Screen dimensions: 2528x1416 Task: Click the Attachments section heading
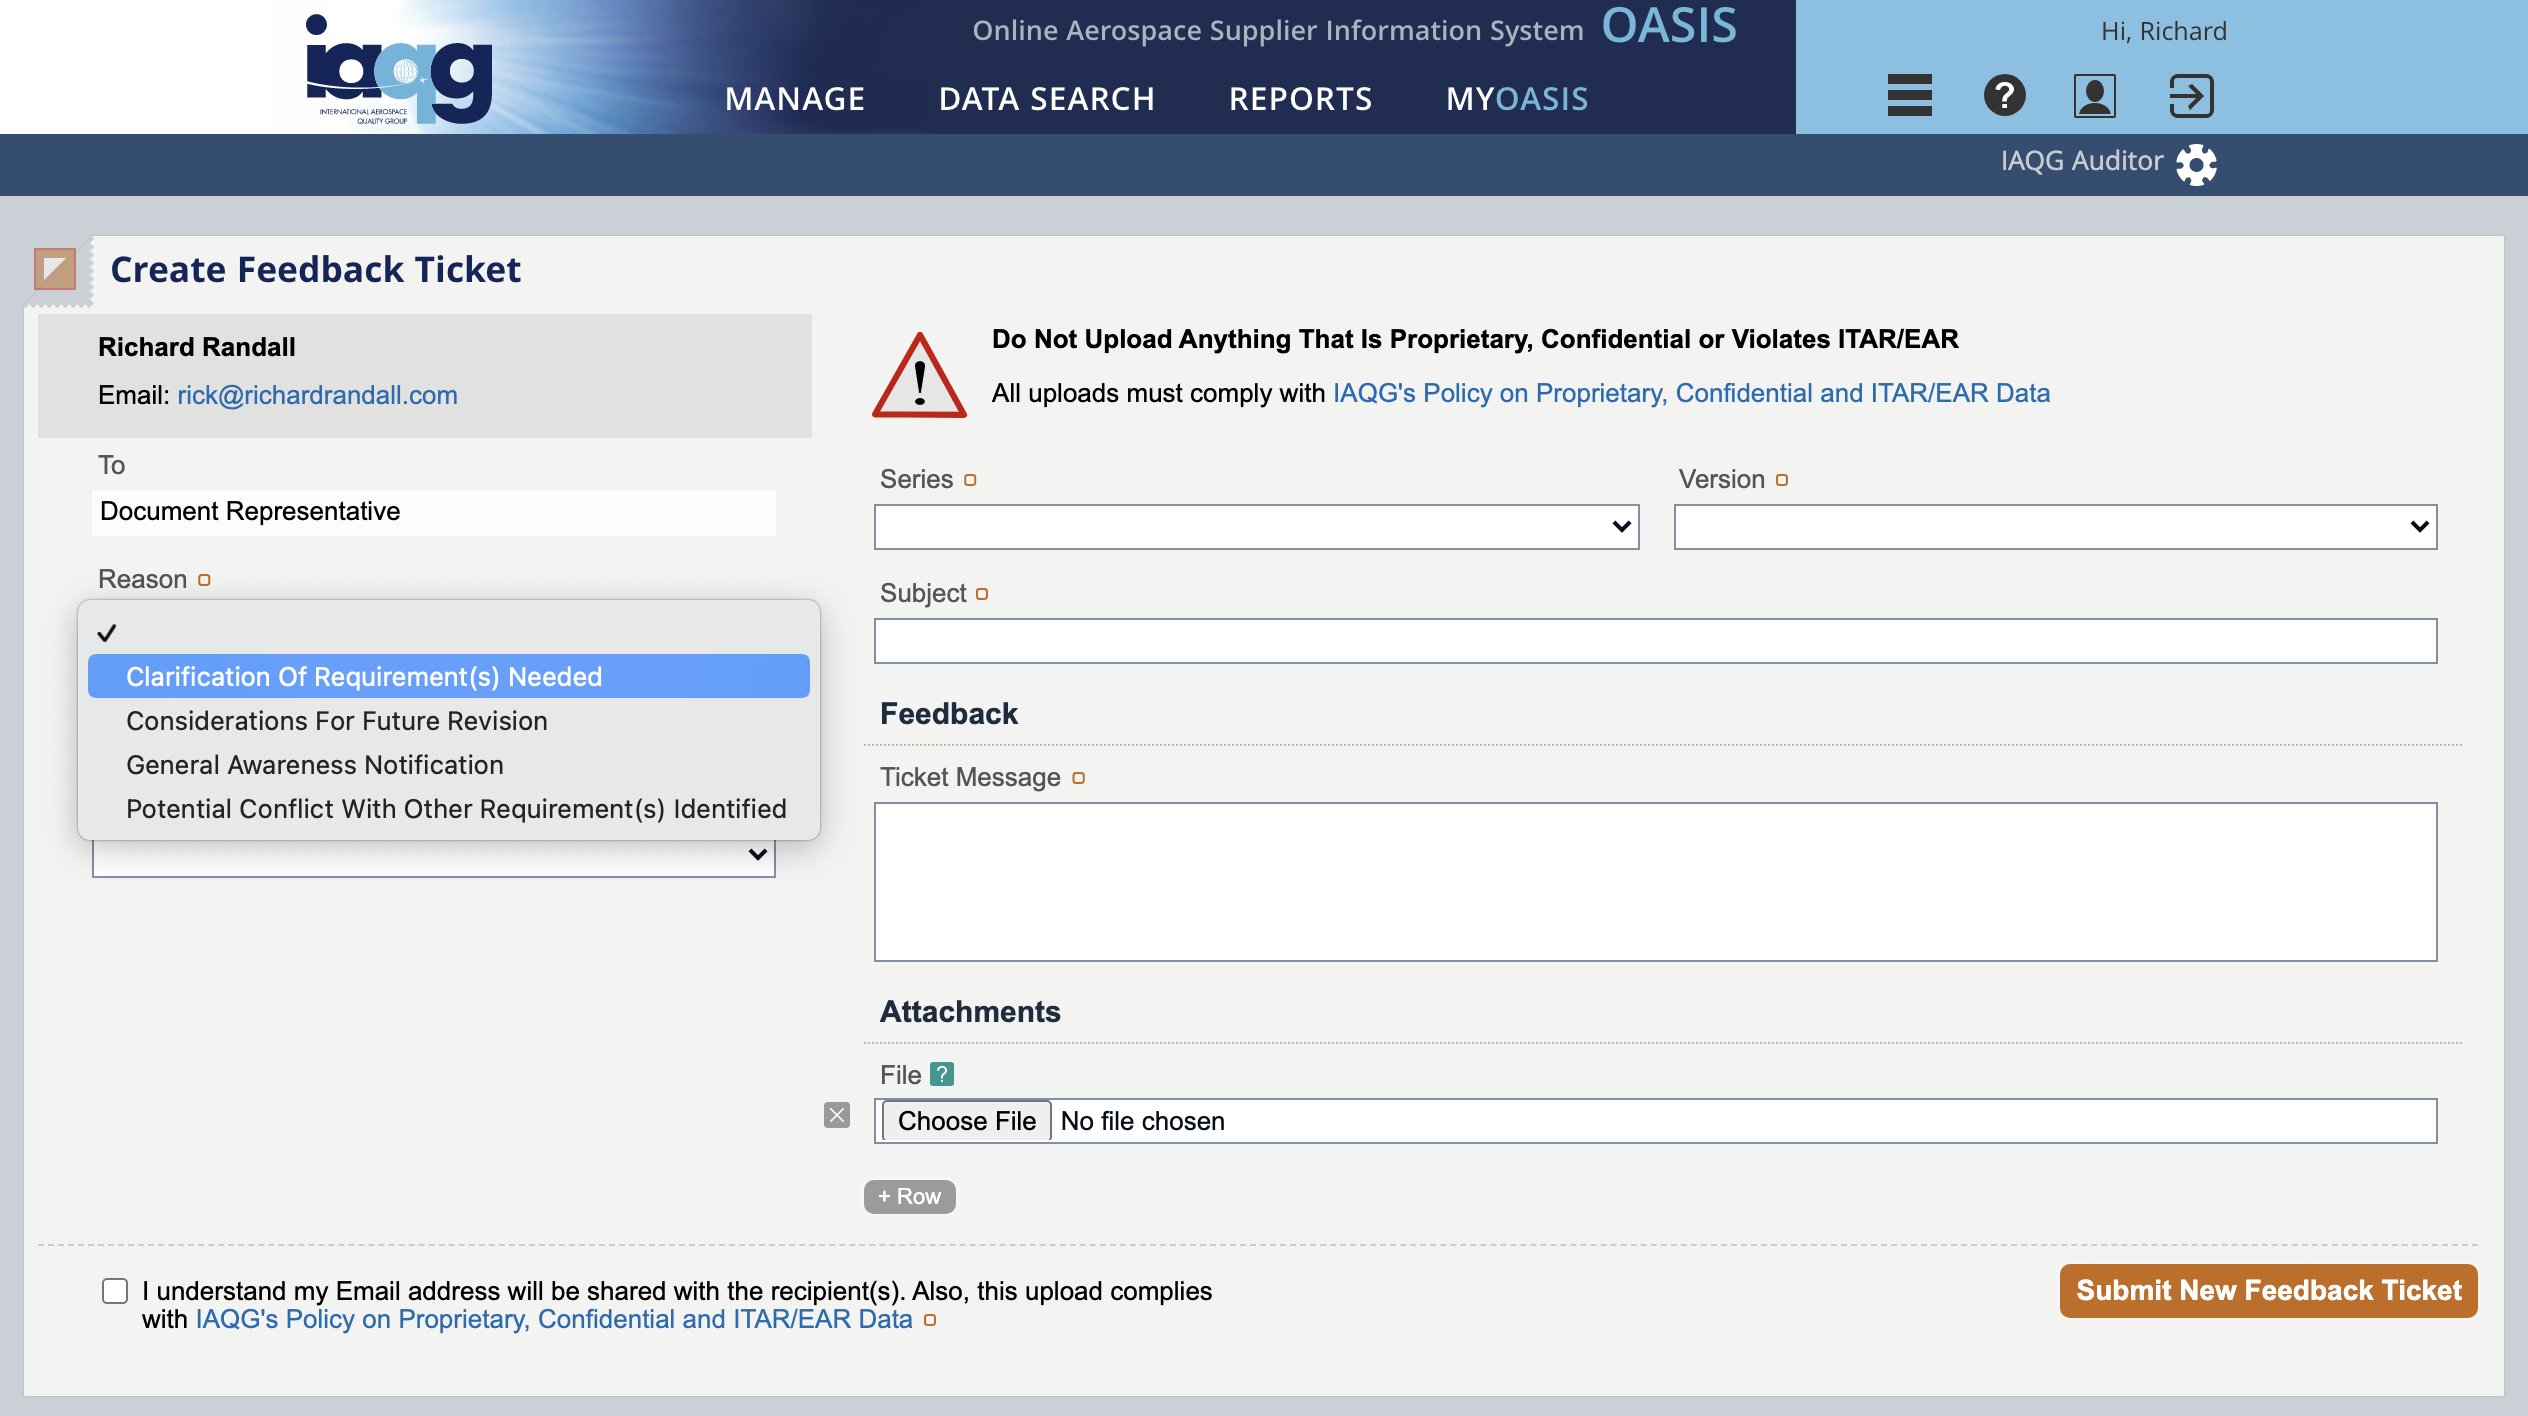(x=969, y=1011)
